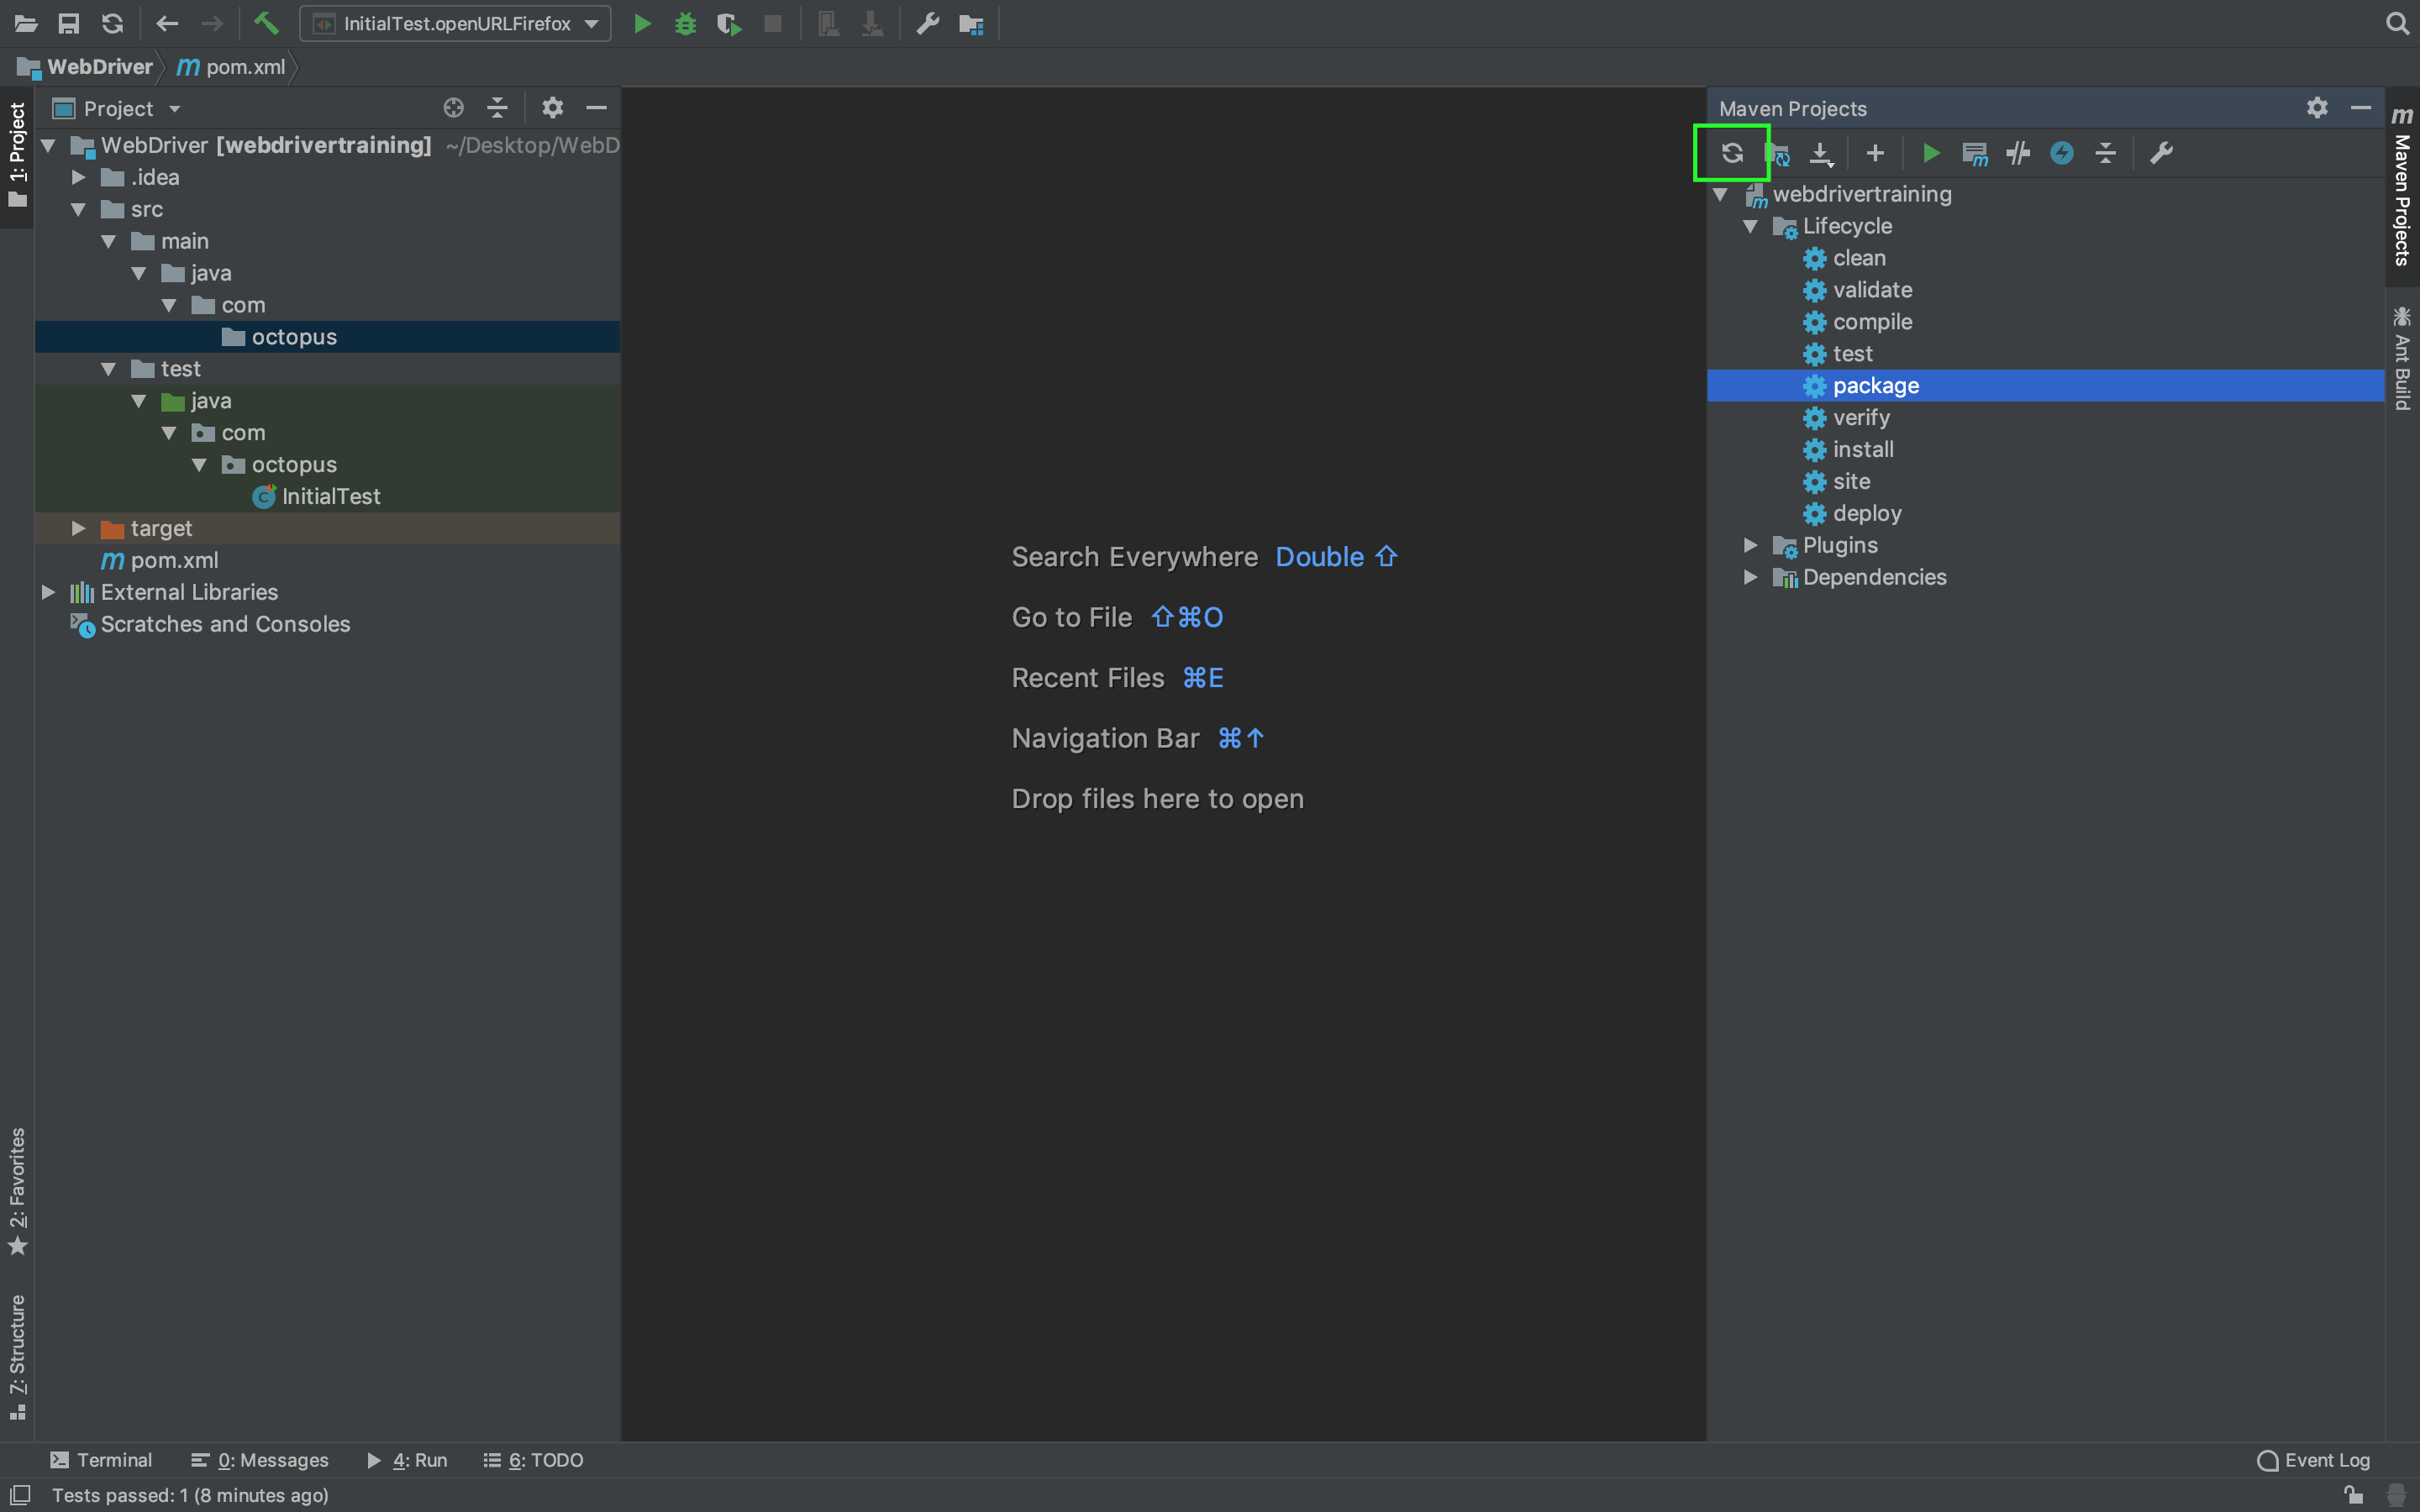Viewport: 2420px width, 1512px height.
Task: Run with coverage icon in toolbar
Action: click(x=729, y=23)
